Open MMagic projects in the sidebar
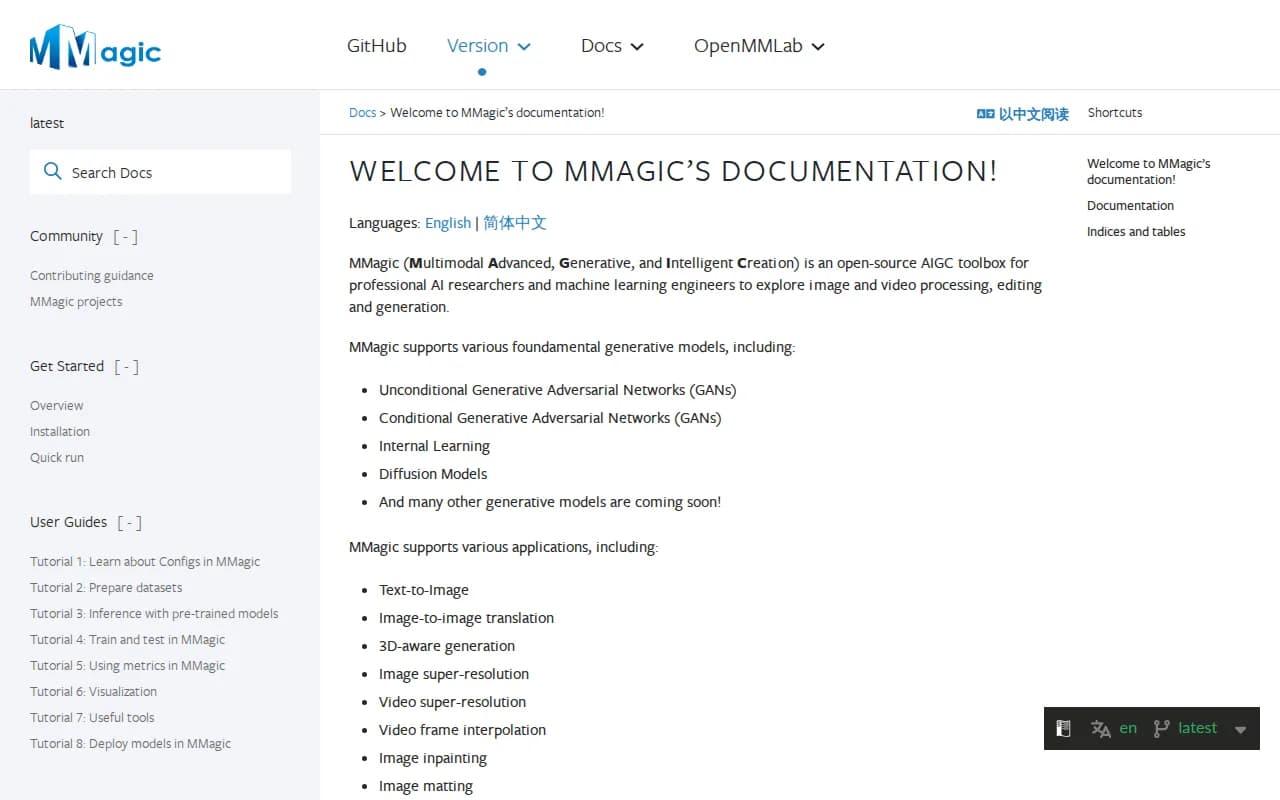Viewport: 1280px width, 800px height. click(x=76, y=302)
